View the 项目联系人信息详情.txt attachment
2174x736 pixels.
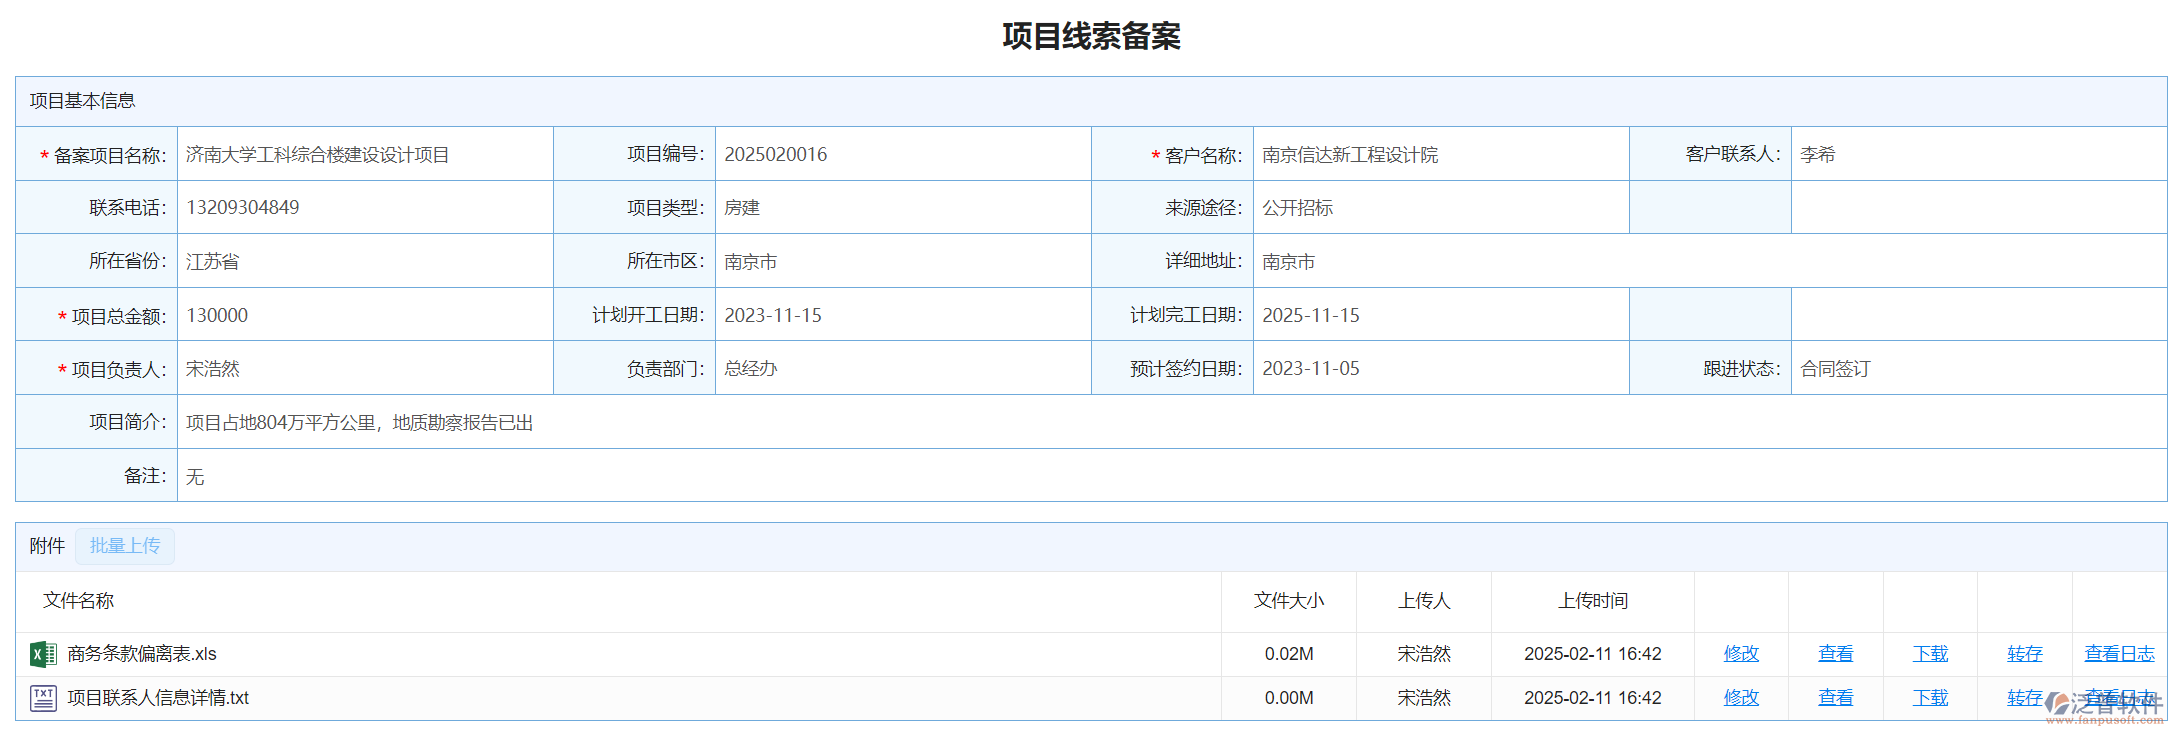pyautogui.click(x=1835, y=698)
